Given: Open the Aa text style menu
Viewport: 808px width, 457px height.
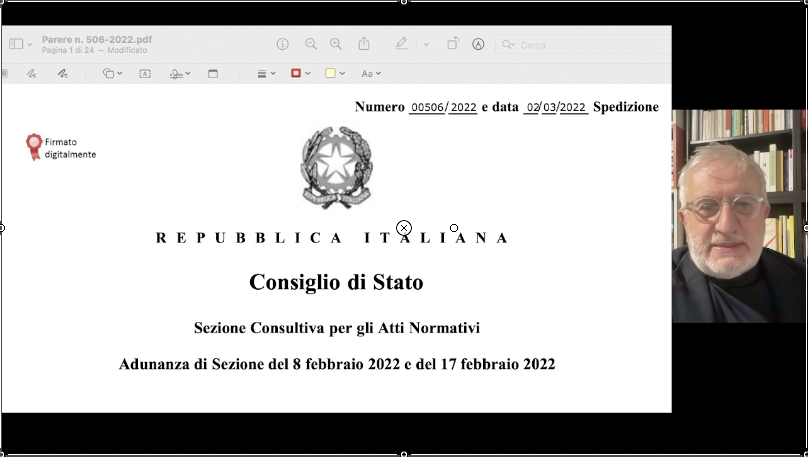Looking at the screenshot, I should pos(370,73).
